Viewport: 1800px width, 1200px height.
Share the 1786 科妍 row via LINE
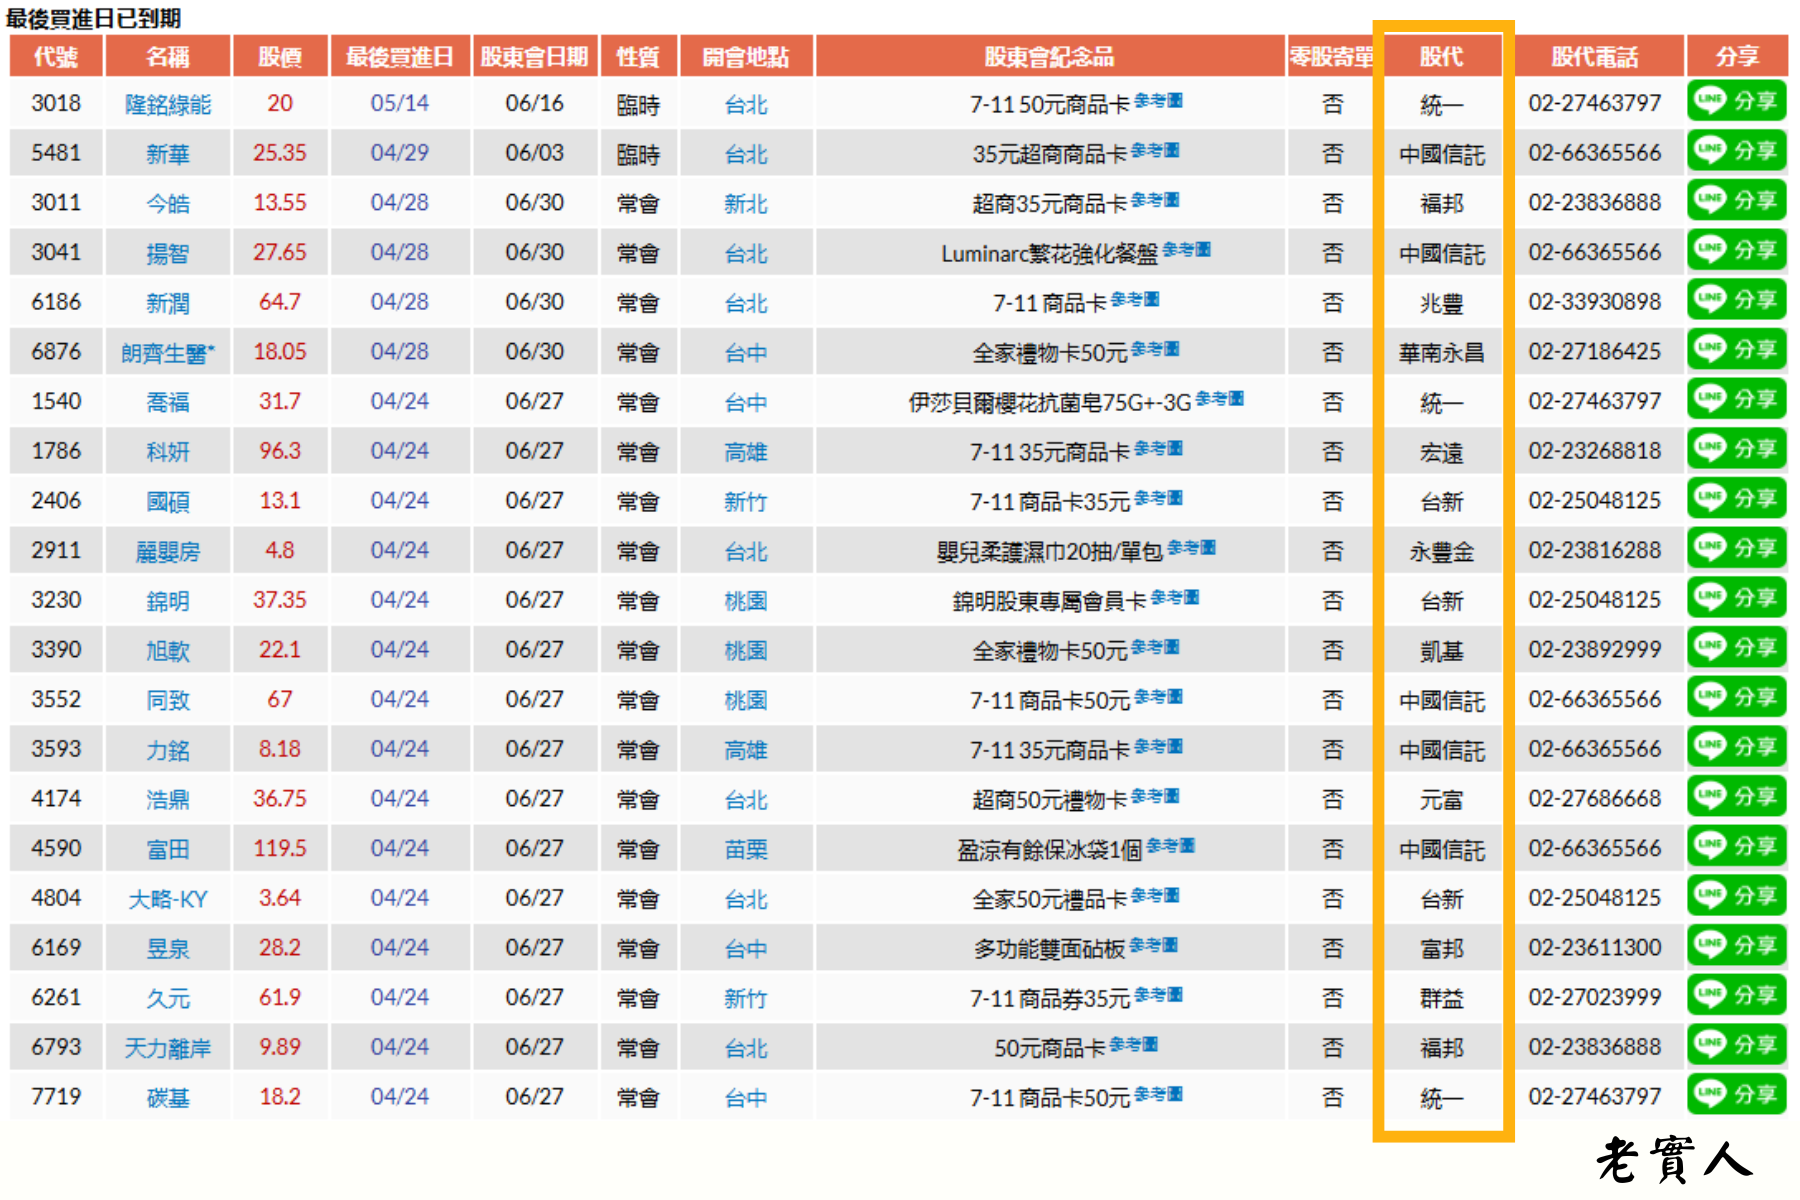click(x=1736, y=449)
